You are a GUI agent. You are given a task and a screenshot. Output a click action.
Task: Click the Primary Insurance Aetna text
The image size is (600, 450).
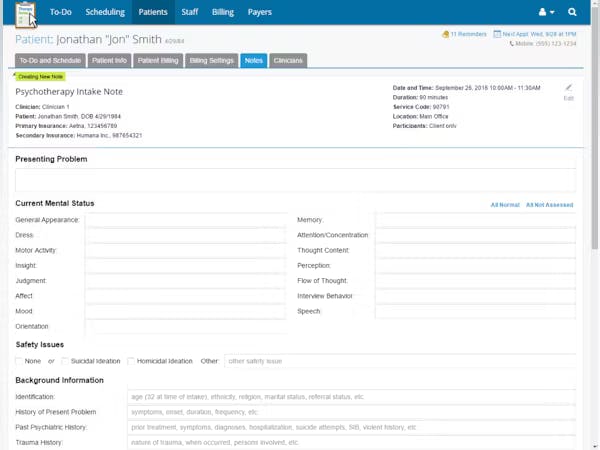(x=66, y=126)
